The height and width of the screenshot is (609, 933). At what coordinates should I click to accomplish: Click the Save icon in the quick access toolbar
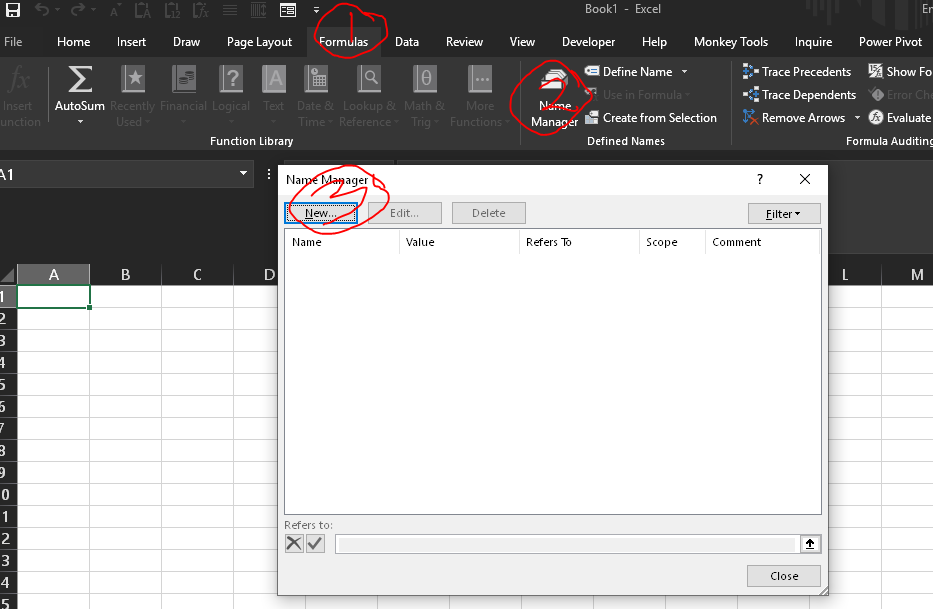point(12,10)
